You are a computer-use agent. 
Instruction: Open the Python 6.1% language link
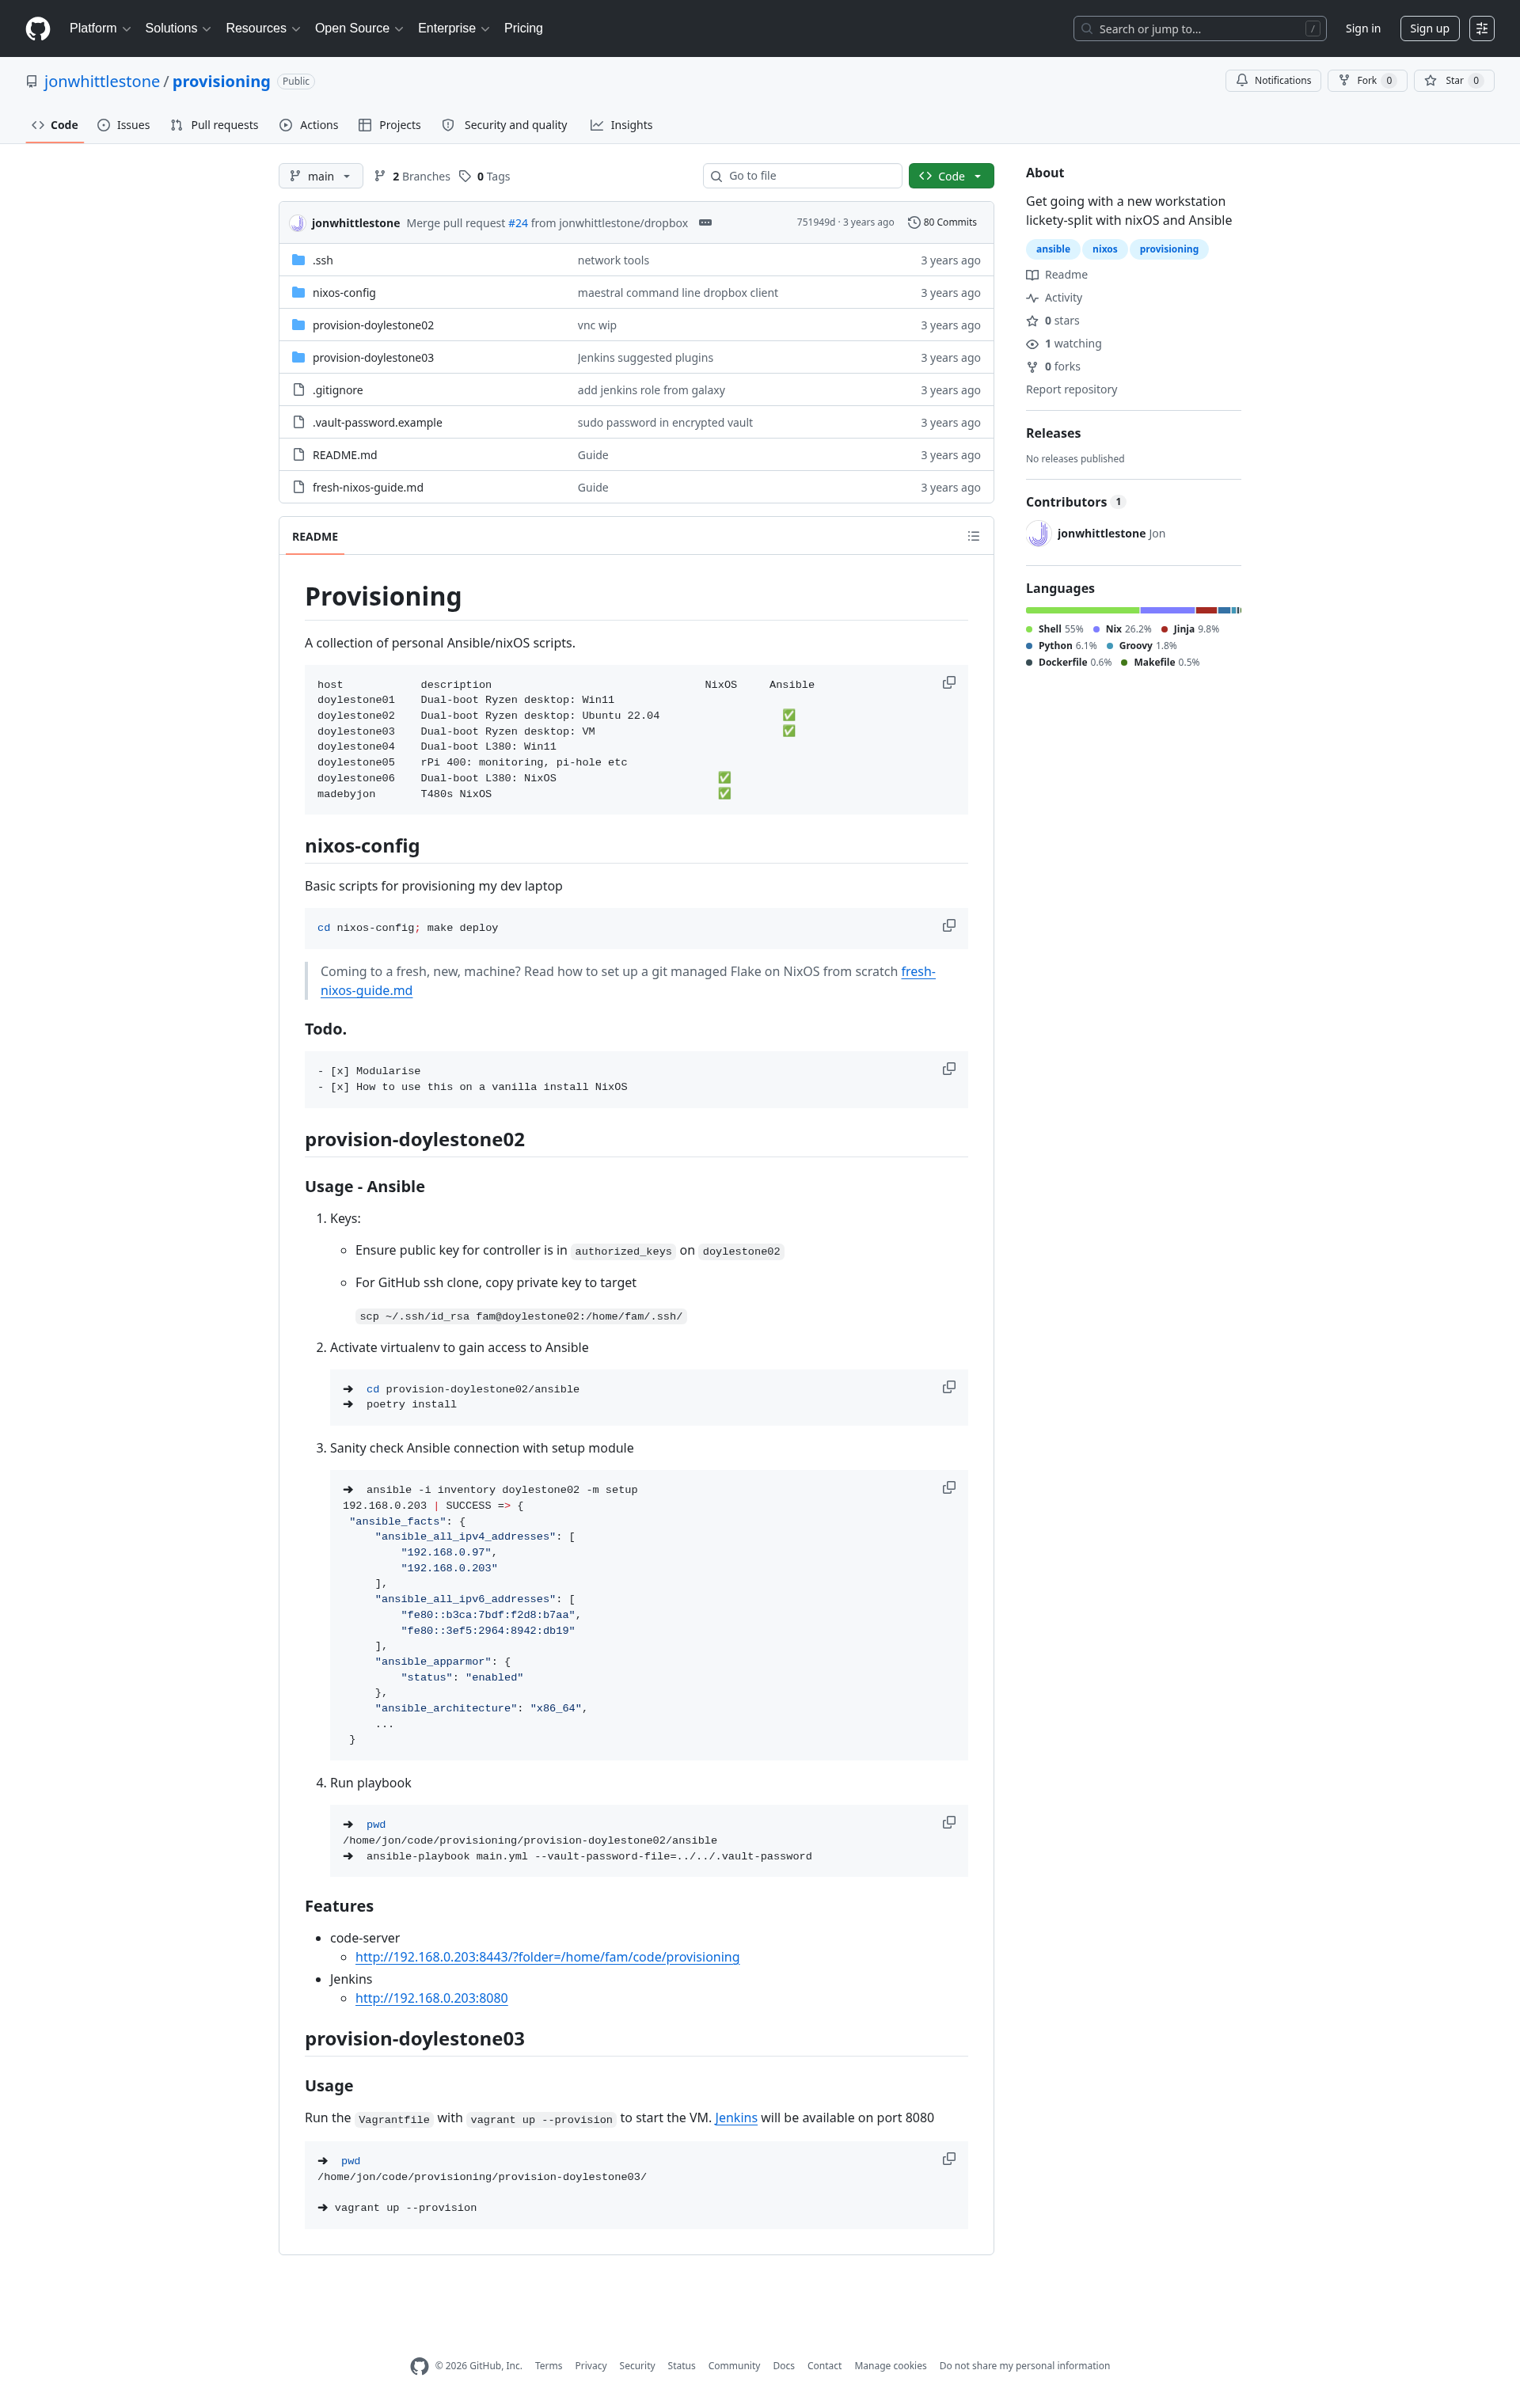1061,646
